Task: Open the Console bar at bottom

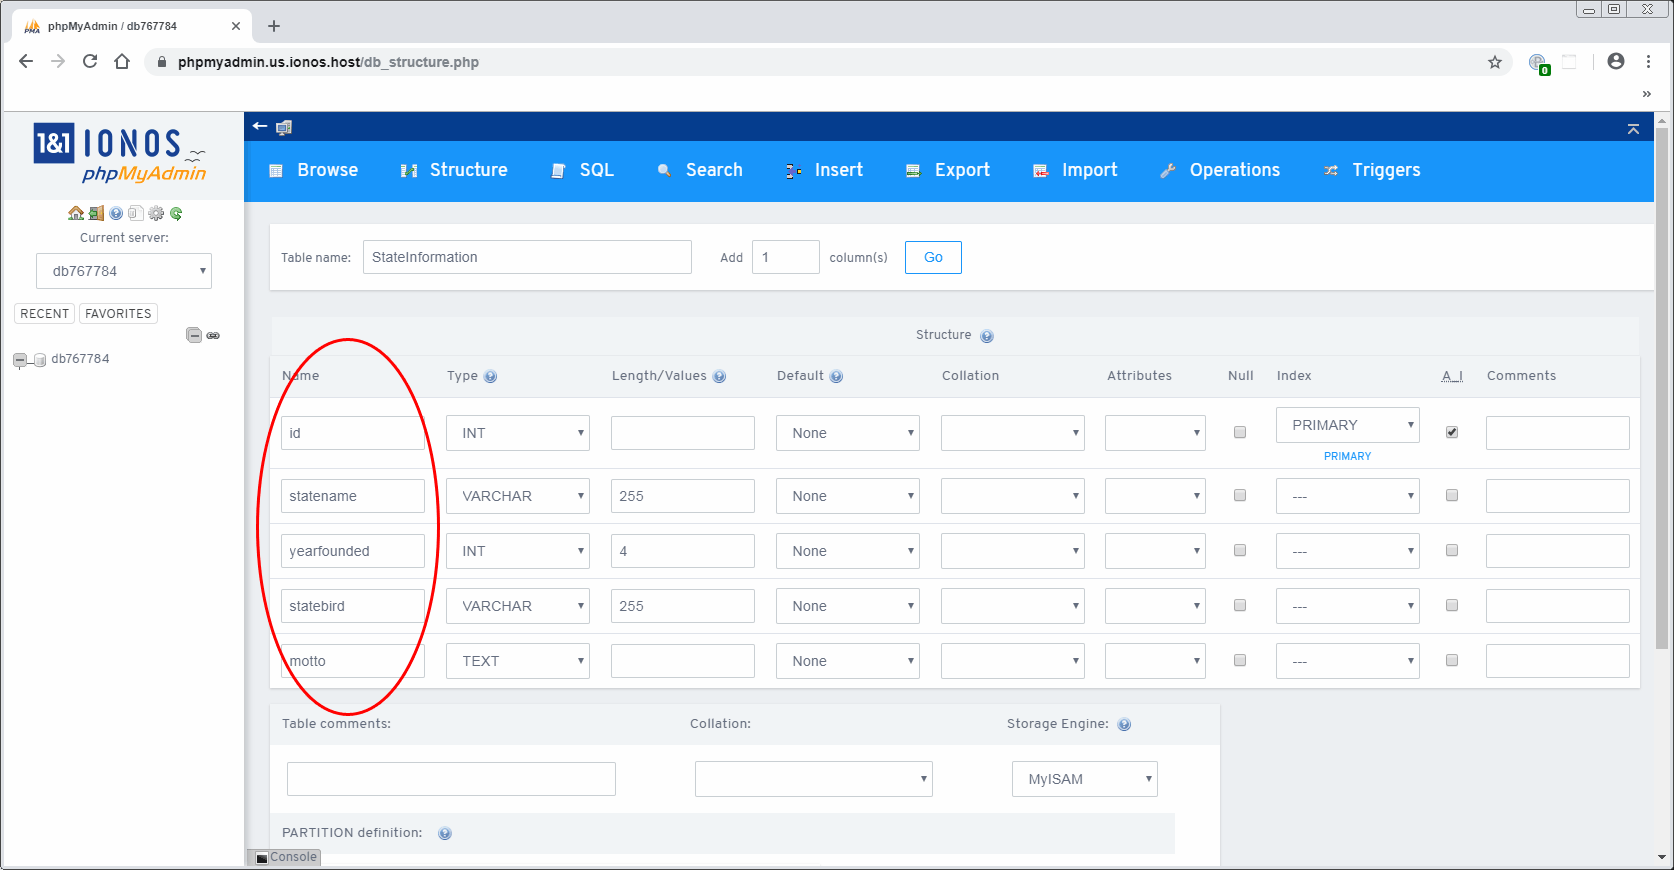Action: point(284,857)
